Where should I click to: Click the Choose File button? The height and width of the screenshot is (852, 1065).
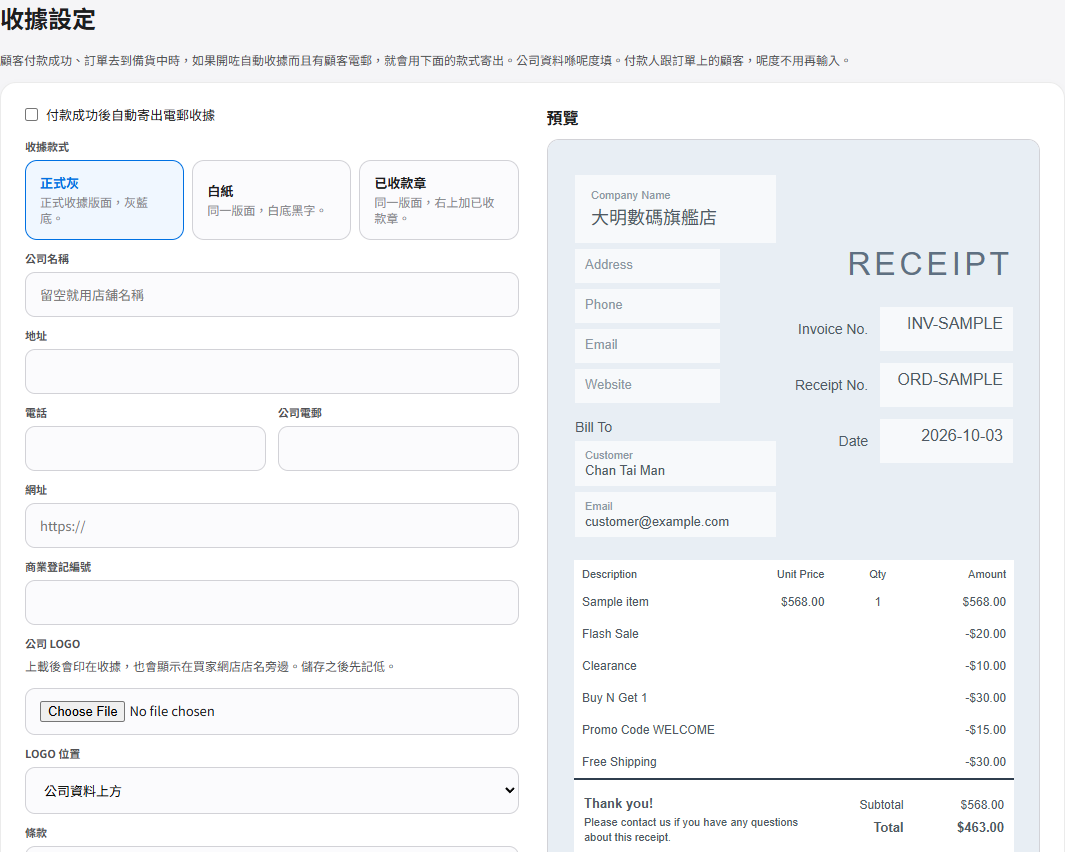point(82,711)
